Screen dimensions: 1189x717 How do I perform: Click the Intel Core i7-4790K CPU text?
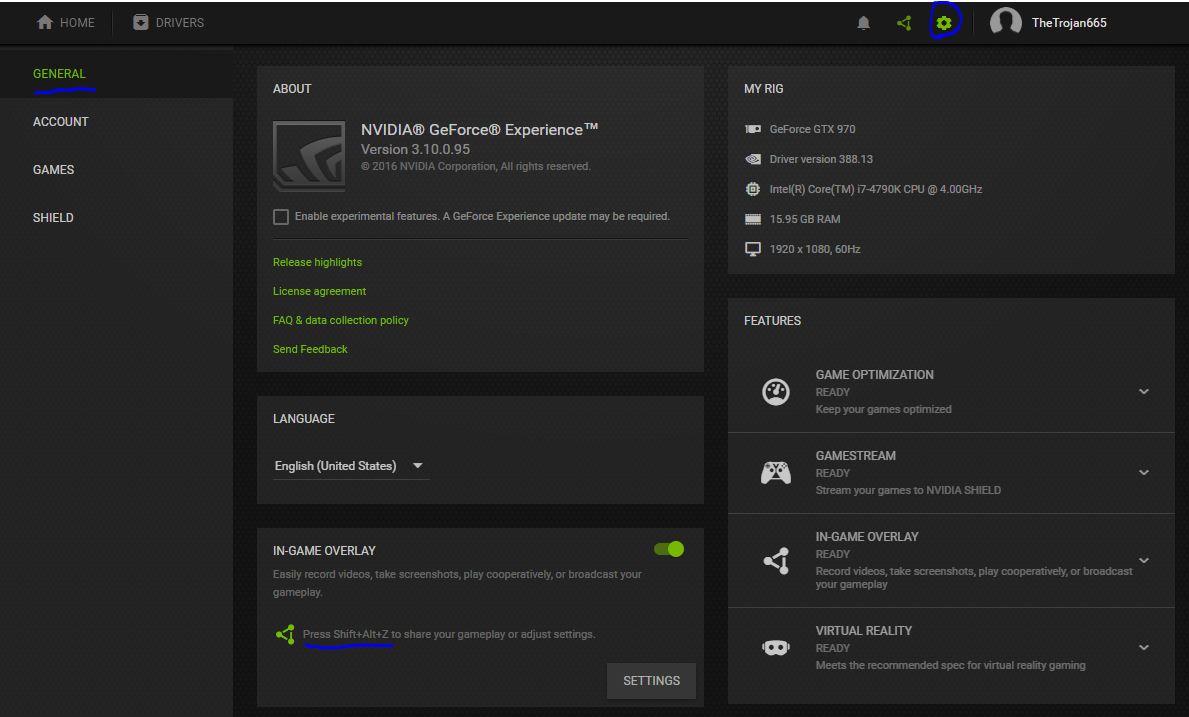coord(875,189)
